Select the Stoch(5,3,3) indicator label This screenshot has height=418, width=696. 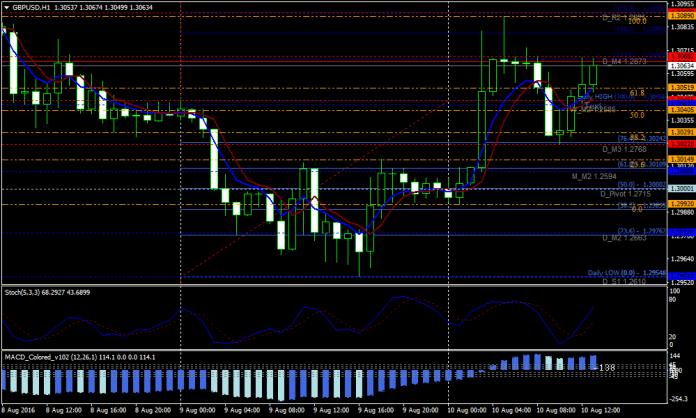click(x=22, y=291)
